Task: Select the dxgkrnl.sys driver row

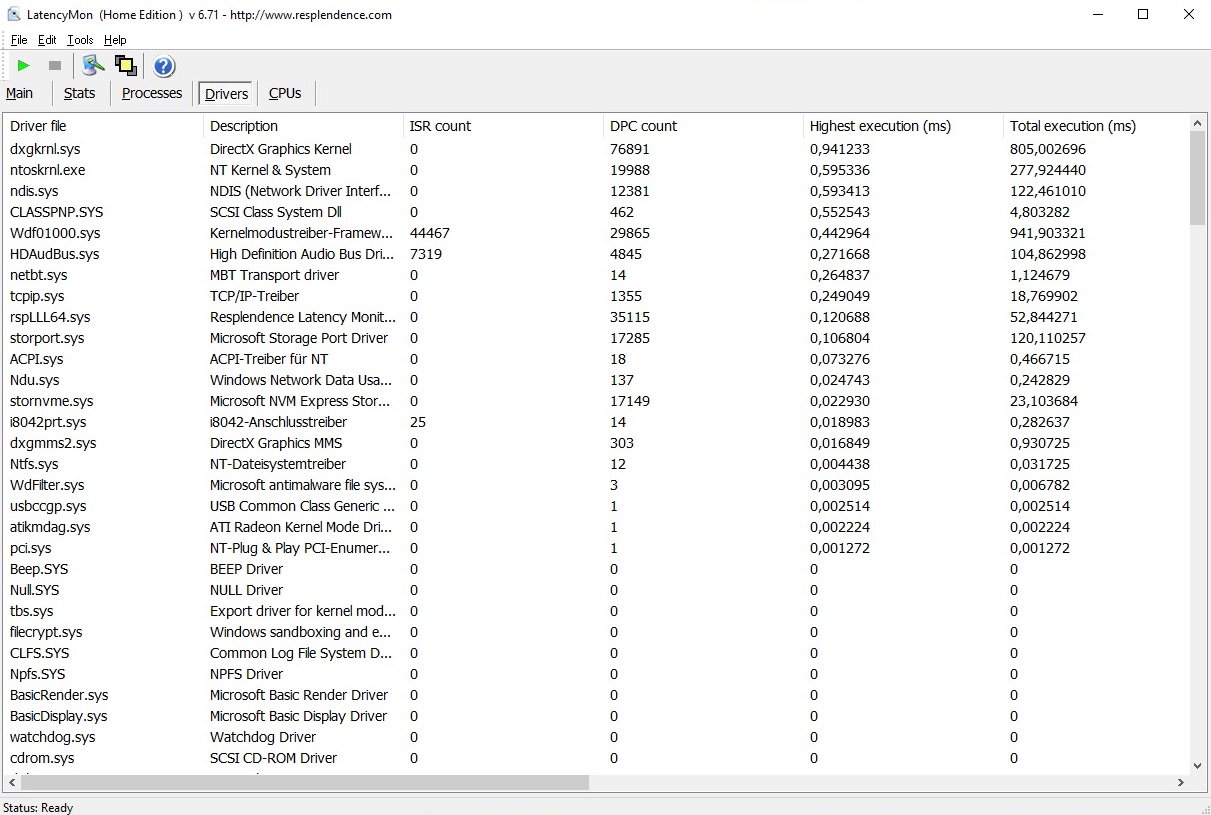Action: tap(45, 149)
